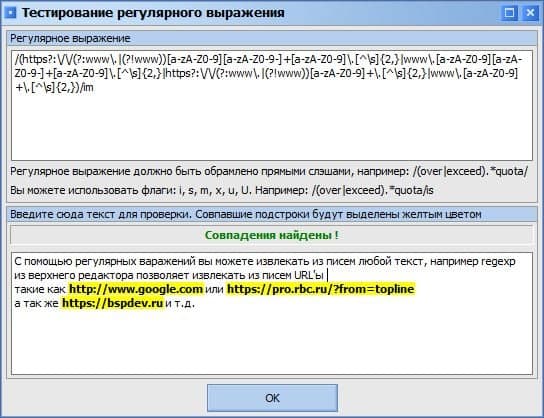Click the green 'Совпадения найдены !' status message
Screen dimensions: 544x418
[x=272, y=235]
